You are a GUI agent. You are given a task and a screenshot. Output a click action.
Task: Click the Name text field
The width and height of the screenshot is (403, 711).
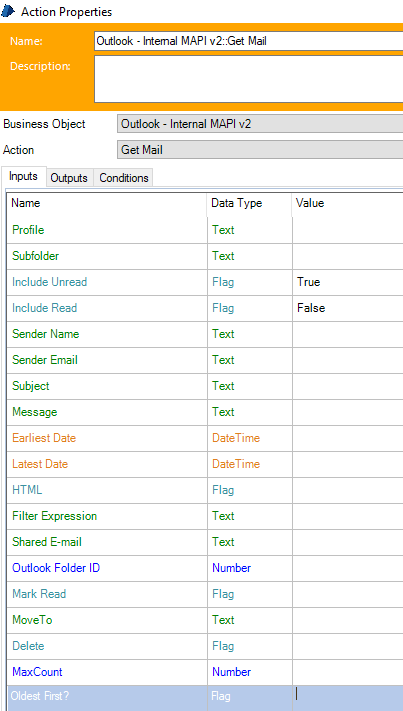(248, 41)
